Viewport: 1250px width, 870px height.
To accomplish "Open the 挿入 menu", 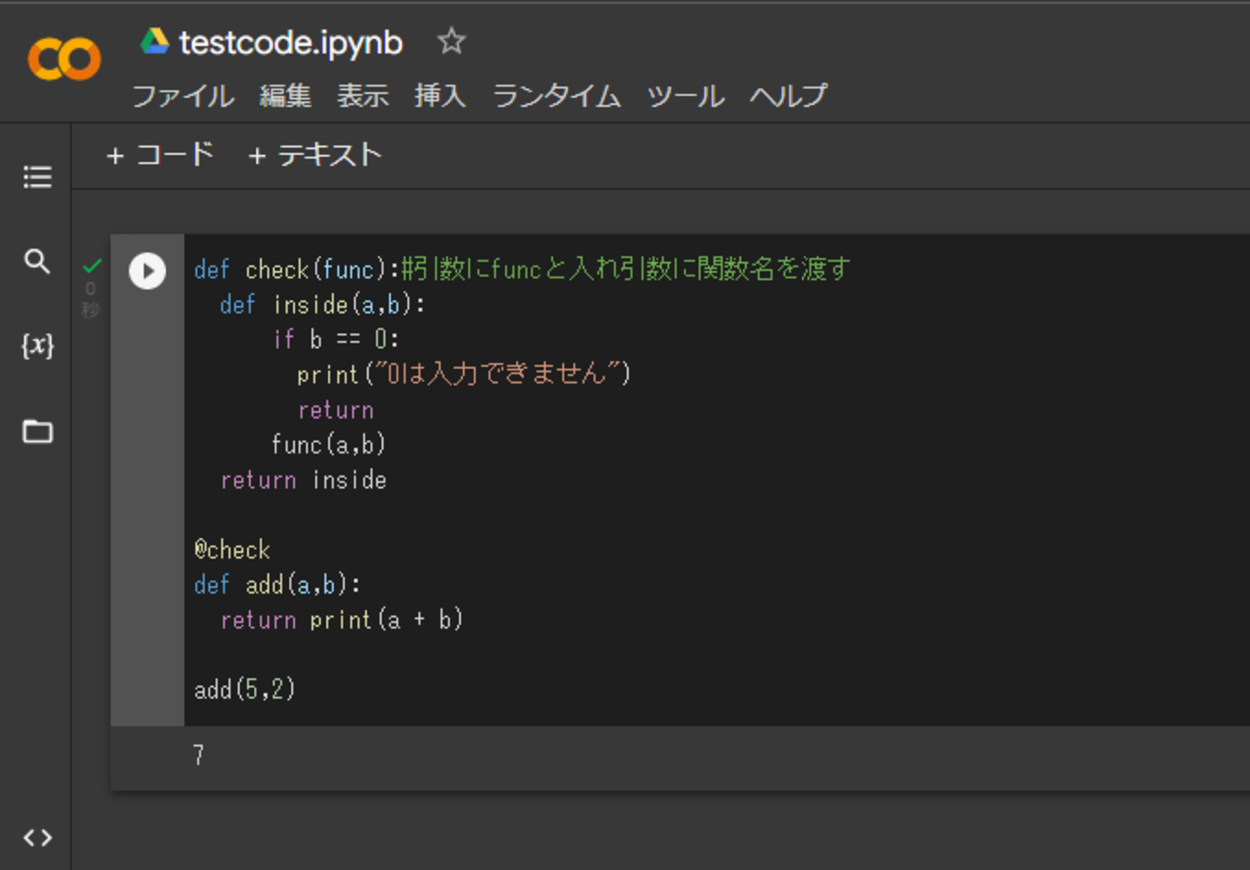I will pos(440,96).
